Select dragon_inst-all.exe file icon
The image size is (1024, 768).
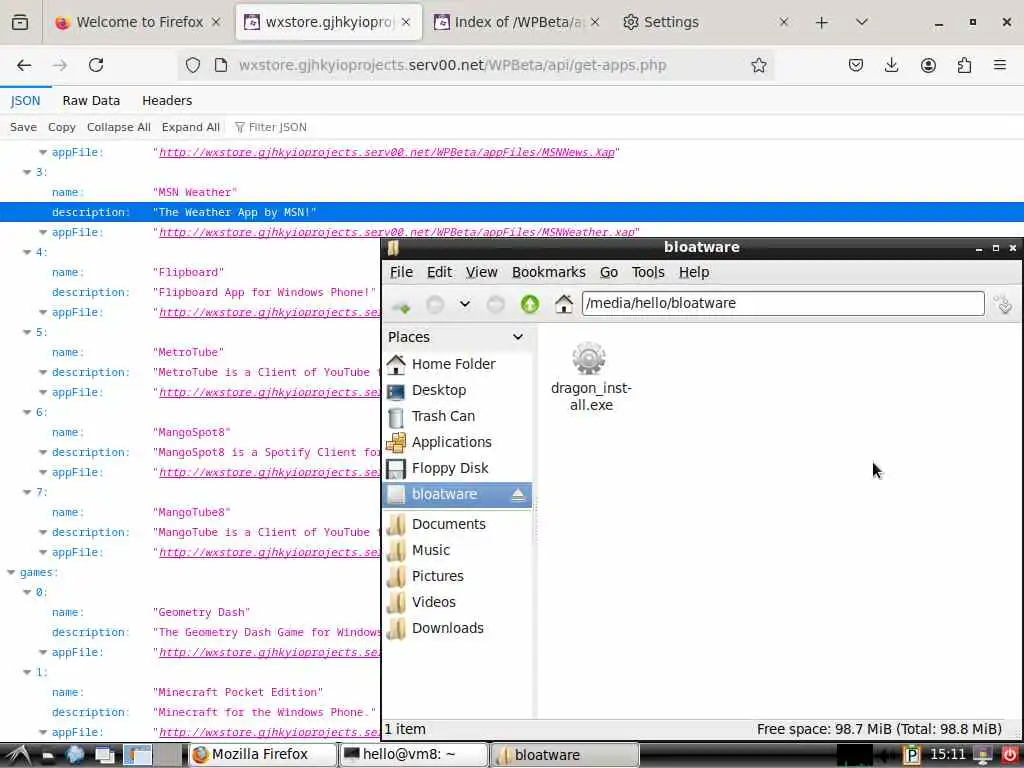[589, 359]
